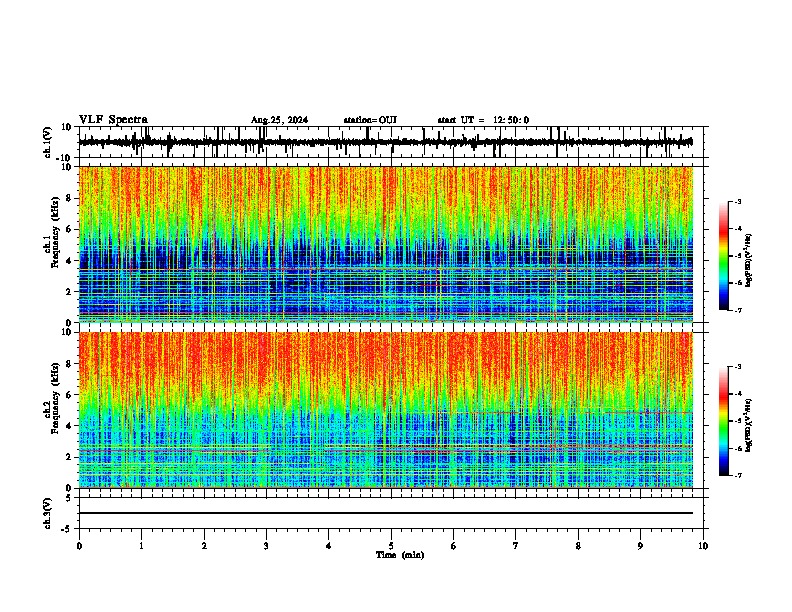Click the ch.1 colorbar log(PSD) label
The width and height of the screenshot is (792, 612).
coord(749,261)
